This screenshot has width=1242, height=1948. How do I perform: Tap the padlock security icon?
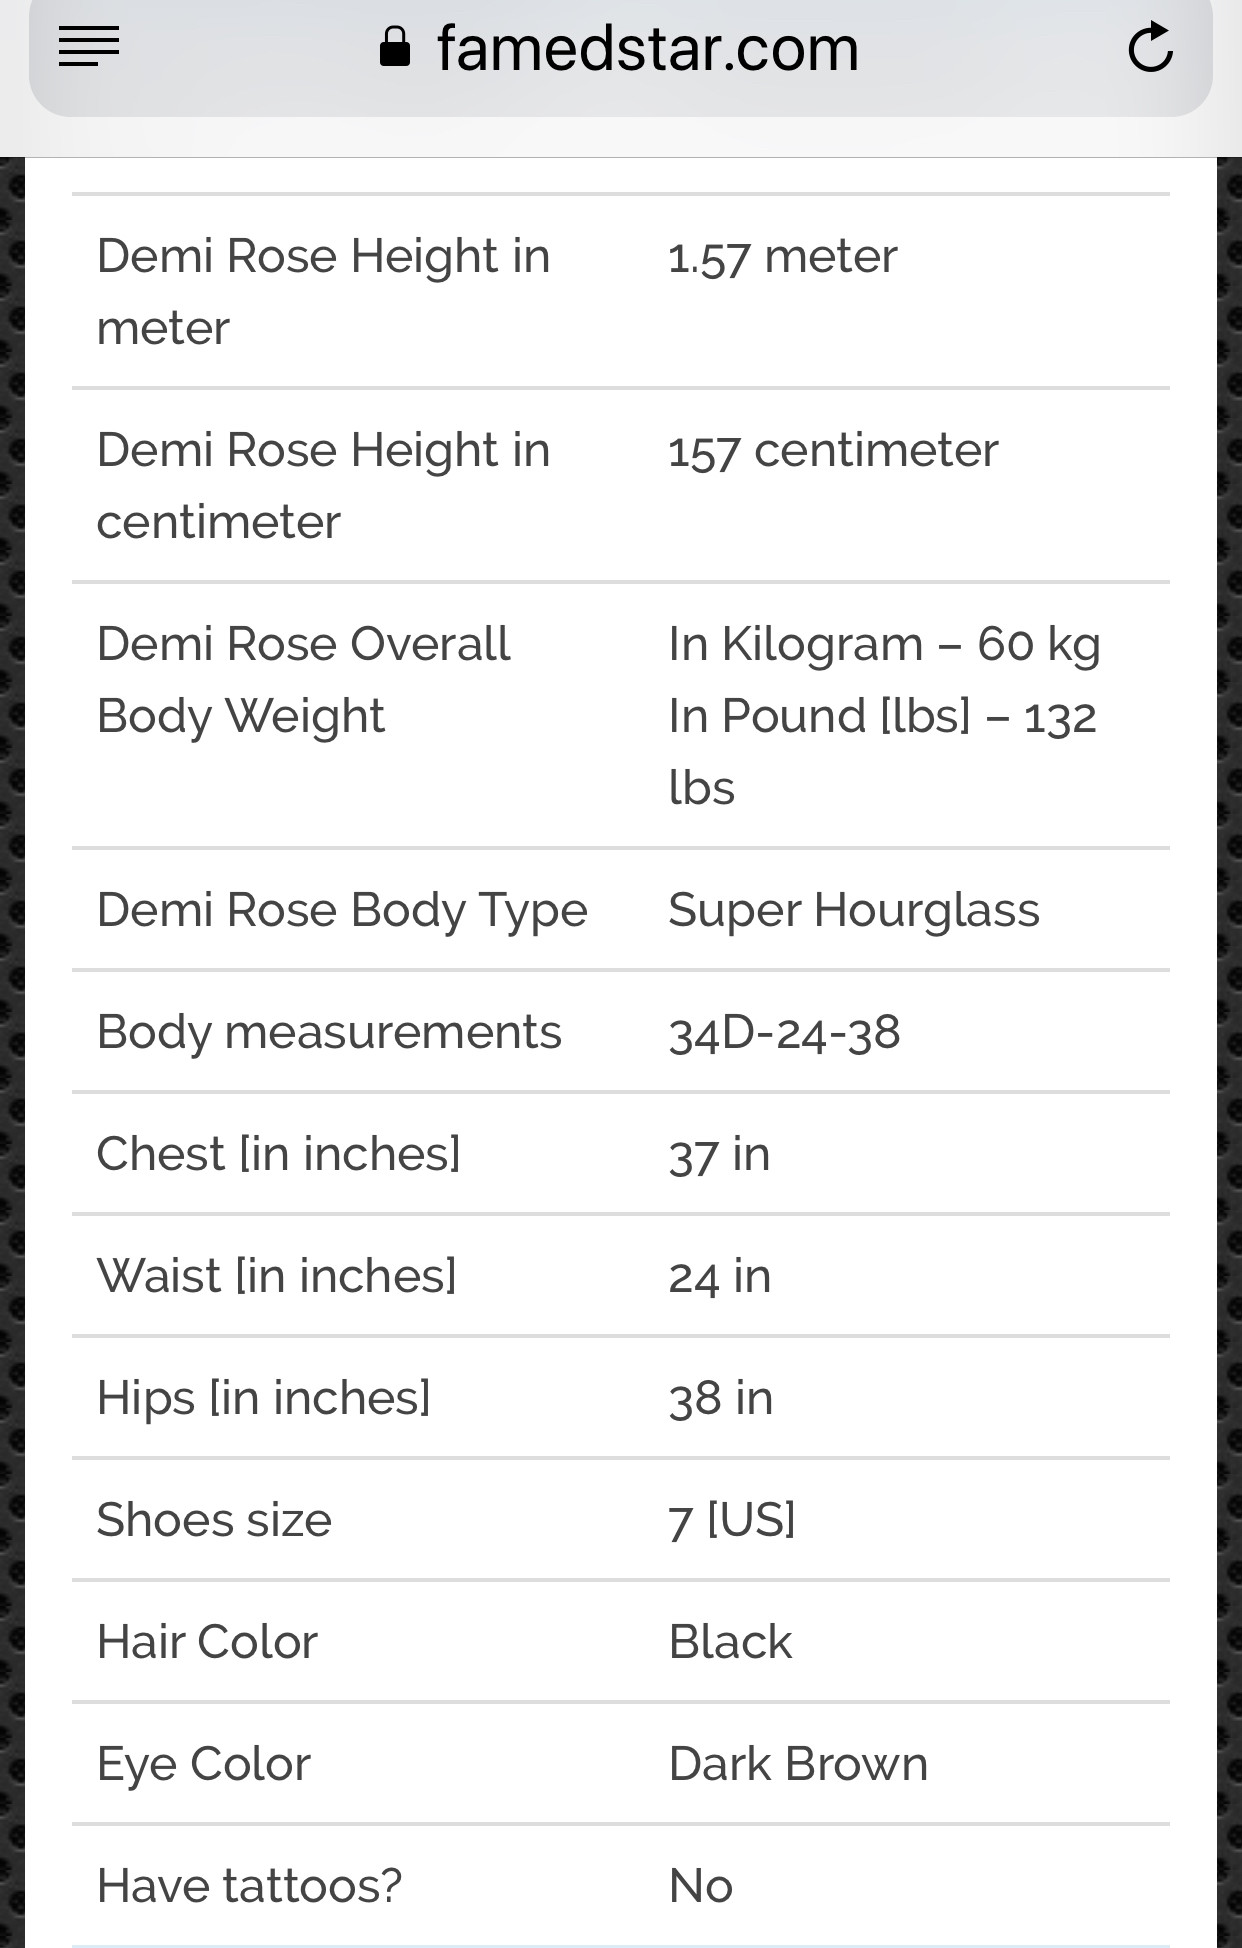click(x=395, y=46)
